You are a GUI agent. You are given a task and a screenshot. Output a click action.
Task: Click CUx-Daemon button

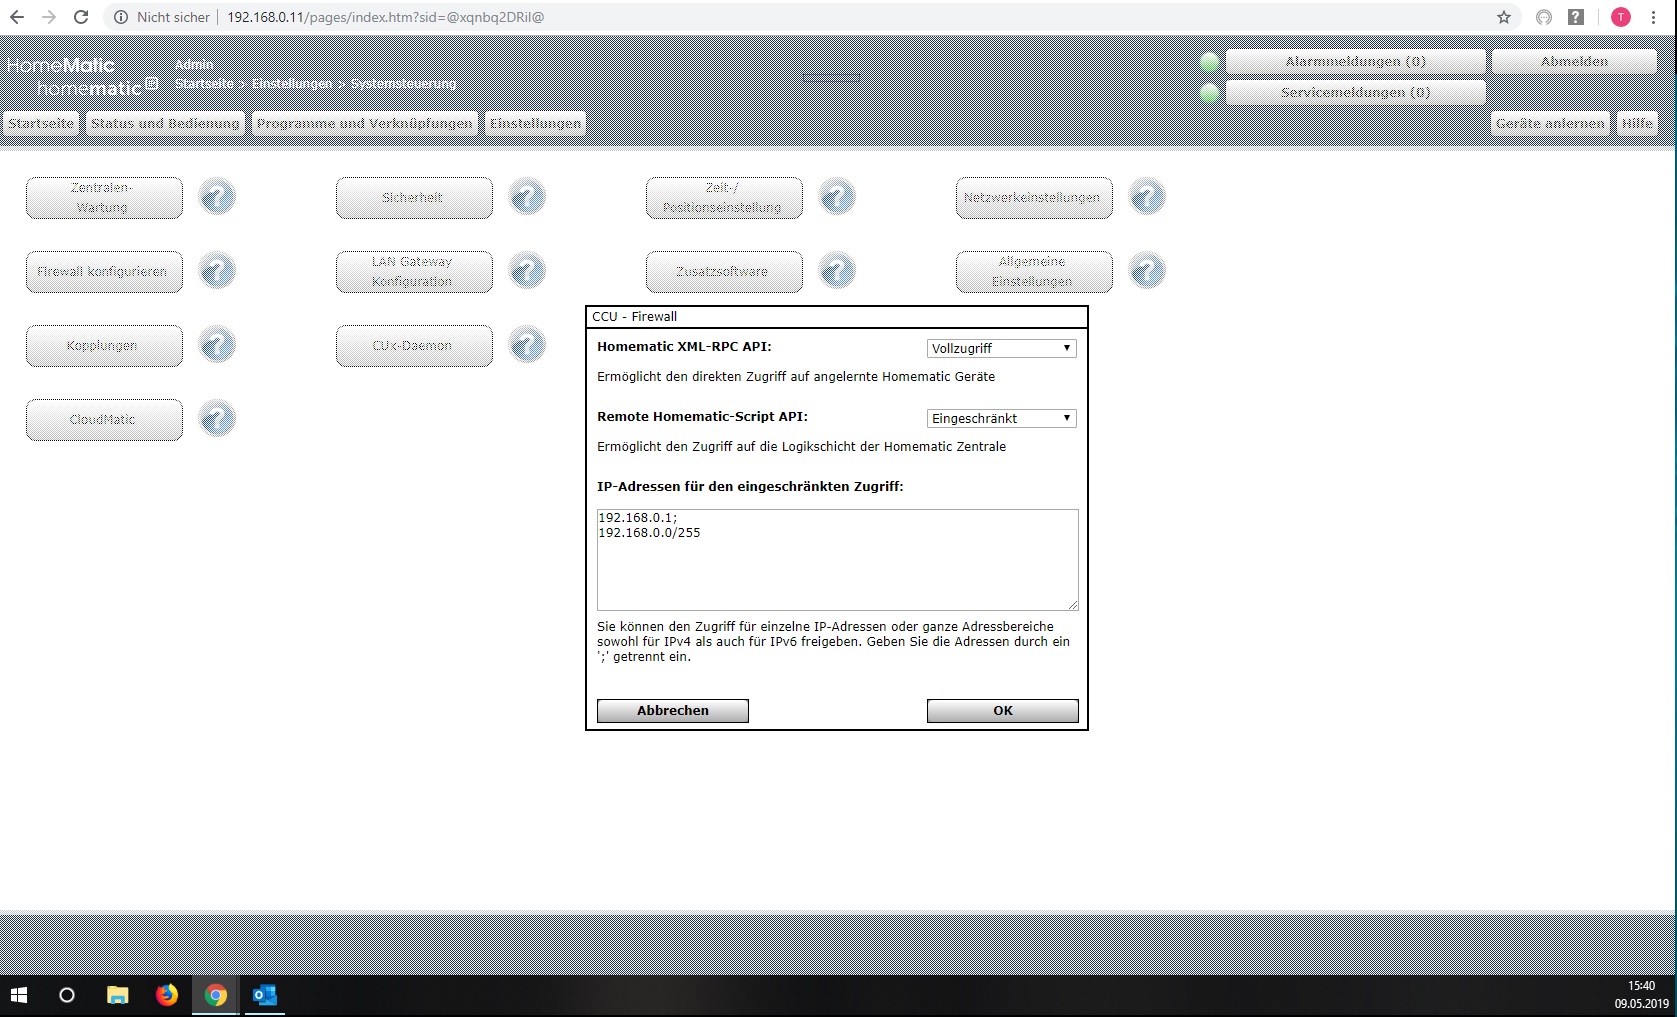[x=414, y=345]
